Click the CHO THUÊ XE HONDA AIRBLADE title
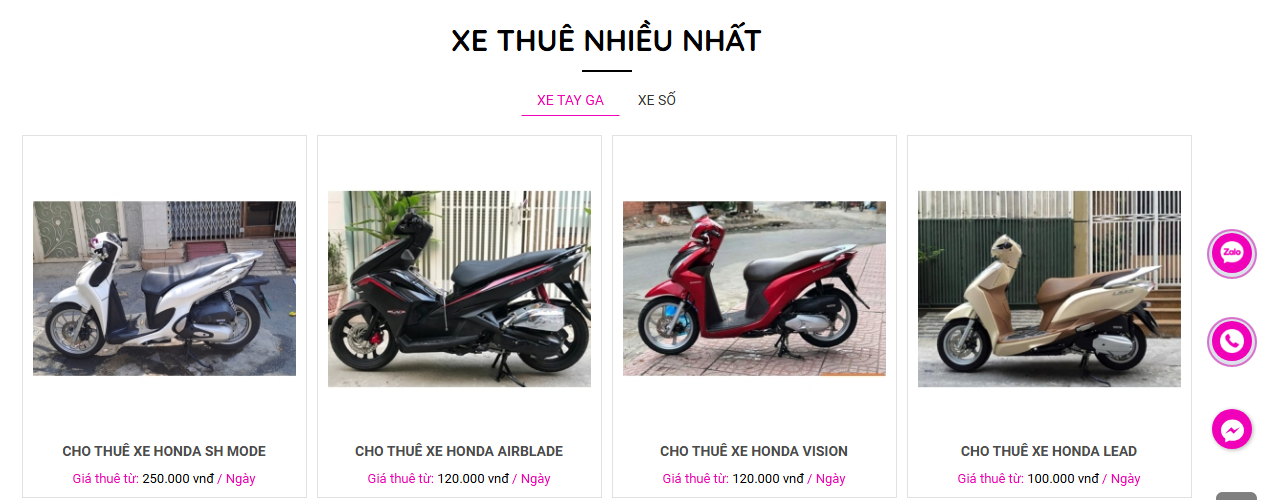The image size is (1269, 500). [x=459, y=451]
